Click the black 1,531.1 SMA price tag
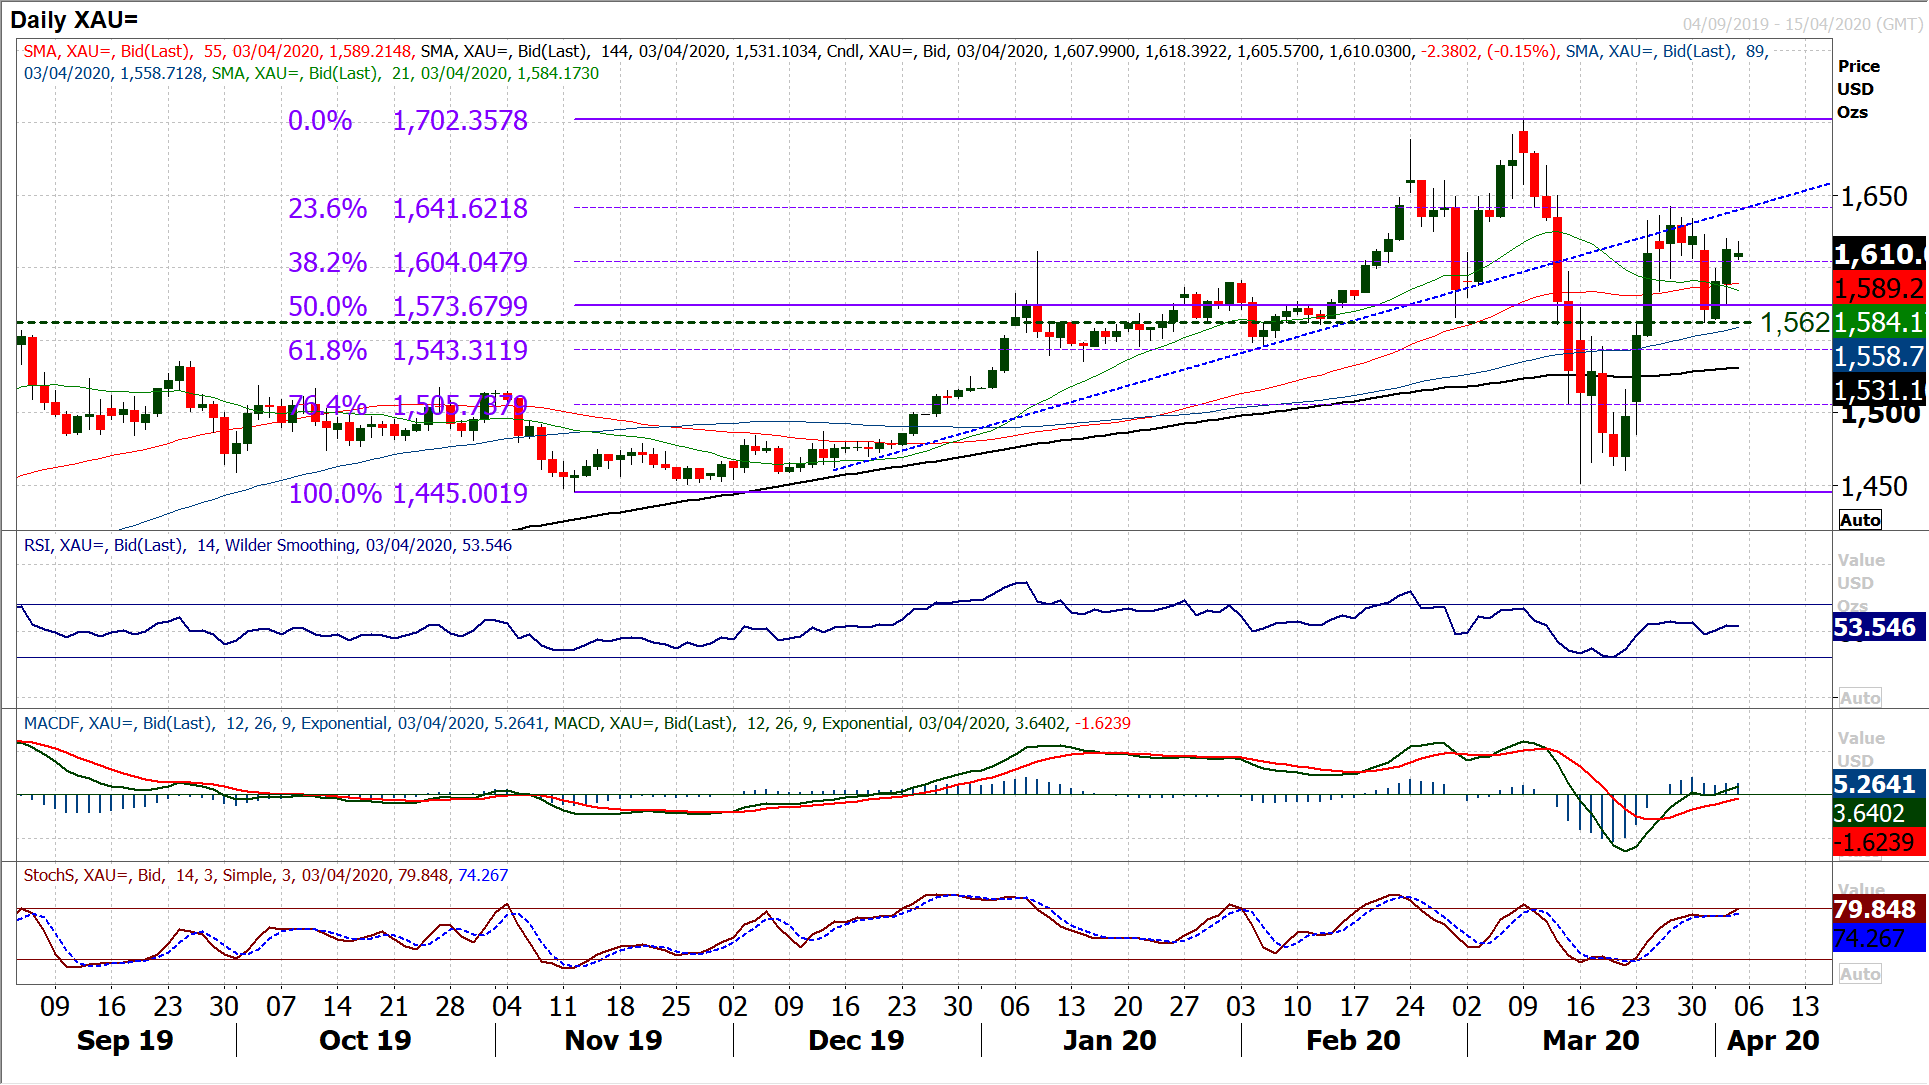Image resolution: width=1929 pixels, height=1085 pixels. click(x=1879, y=390)
